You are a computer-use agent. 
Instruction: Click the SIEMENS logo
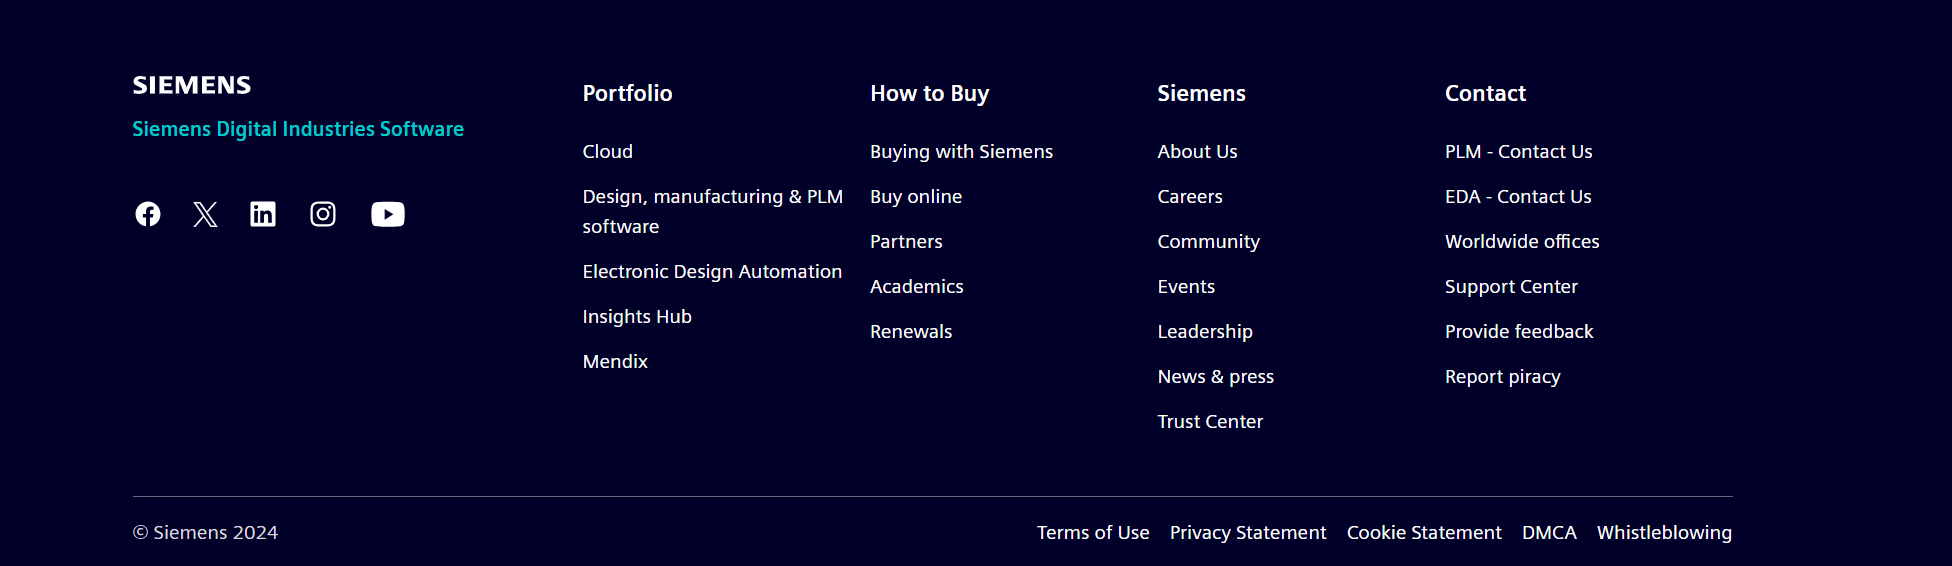(192, 85)
